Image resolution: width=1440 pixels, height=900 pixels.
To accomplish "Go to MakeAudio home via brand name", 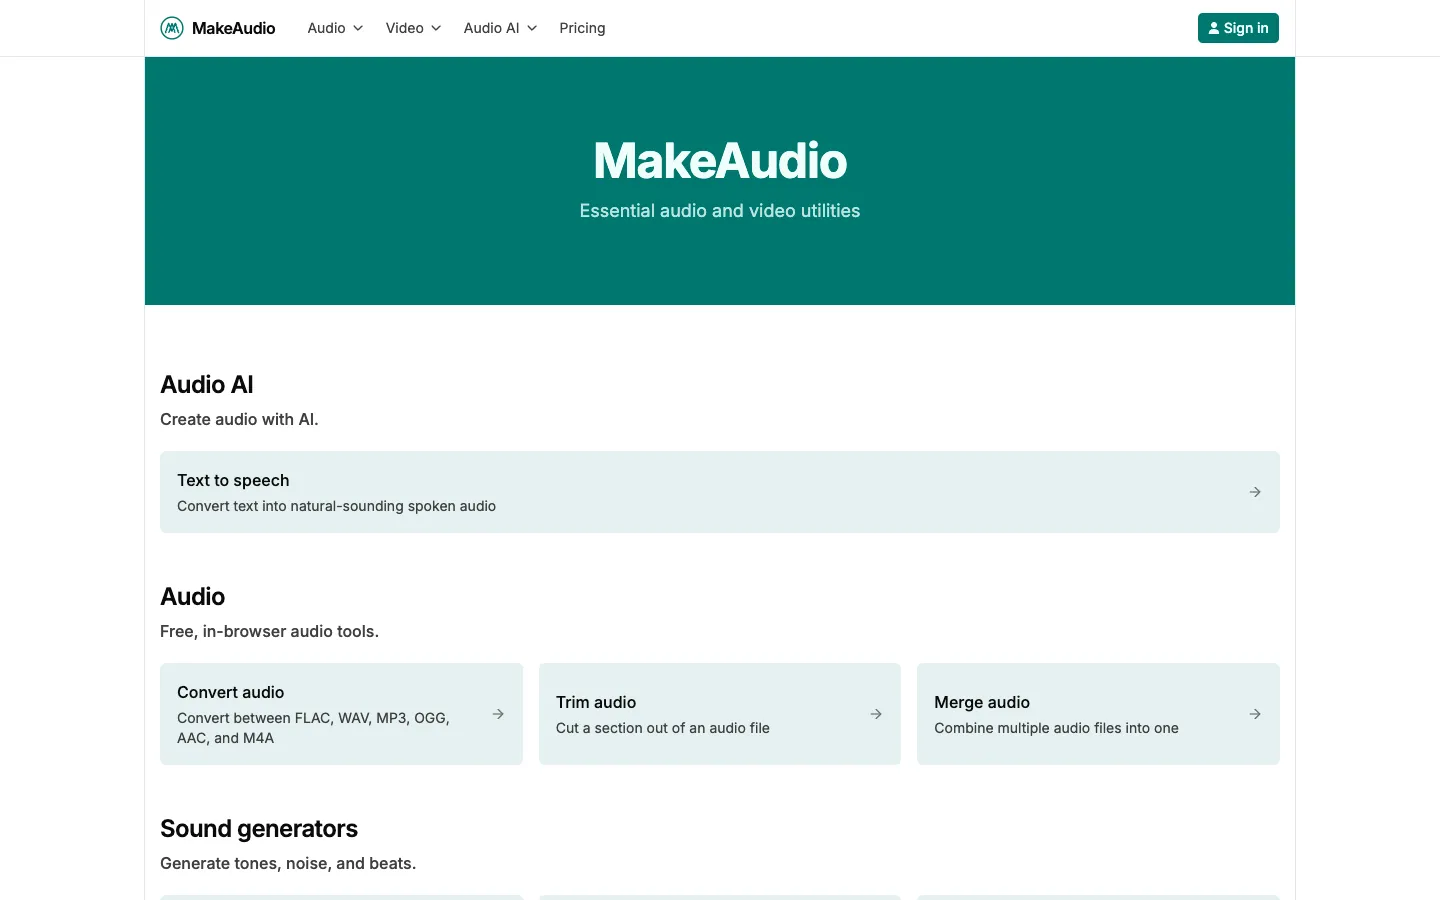I will (x=233, y=28).
